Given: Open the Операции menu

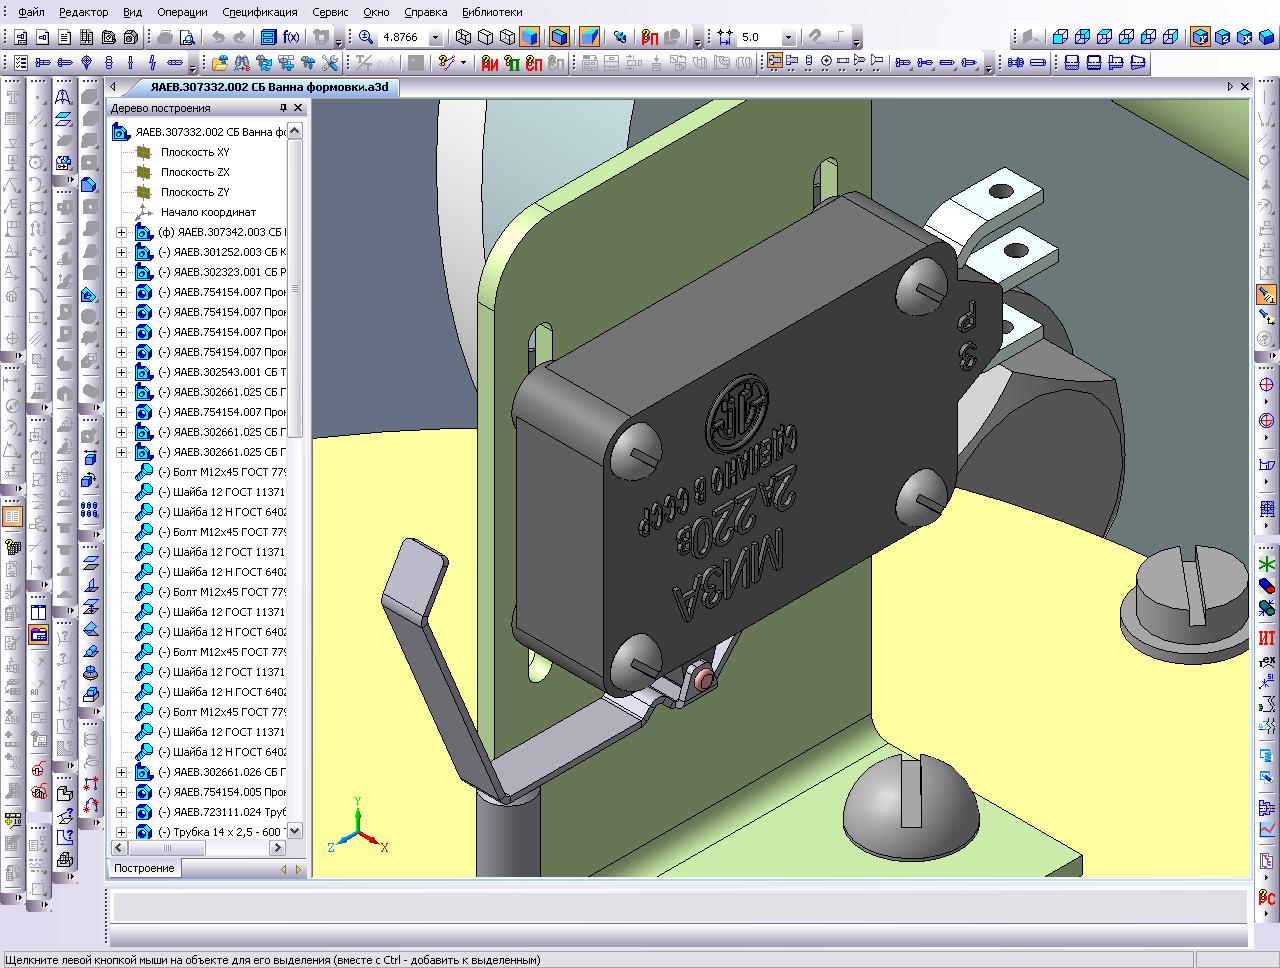Looking at the screenshot, I should [x=182, y=12].
